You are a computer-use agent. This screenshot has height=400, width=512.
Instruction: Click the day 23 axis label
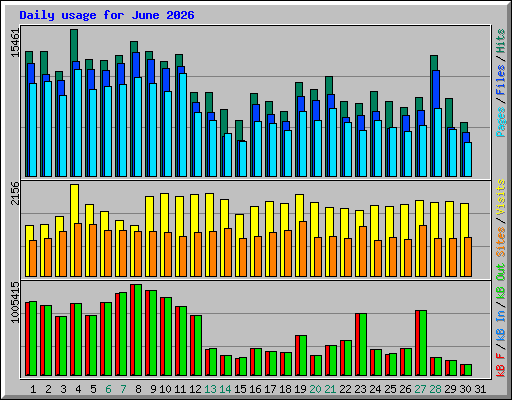click(360, 389)
